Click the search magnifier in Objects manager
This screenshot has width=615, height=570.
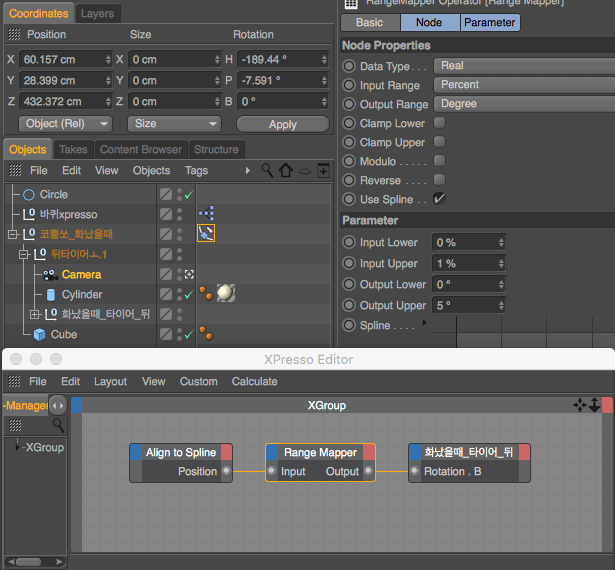point(267,171)
